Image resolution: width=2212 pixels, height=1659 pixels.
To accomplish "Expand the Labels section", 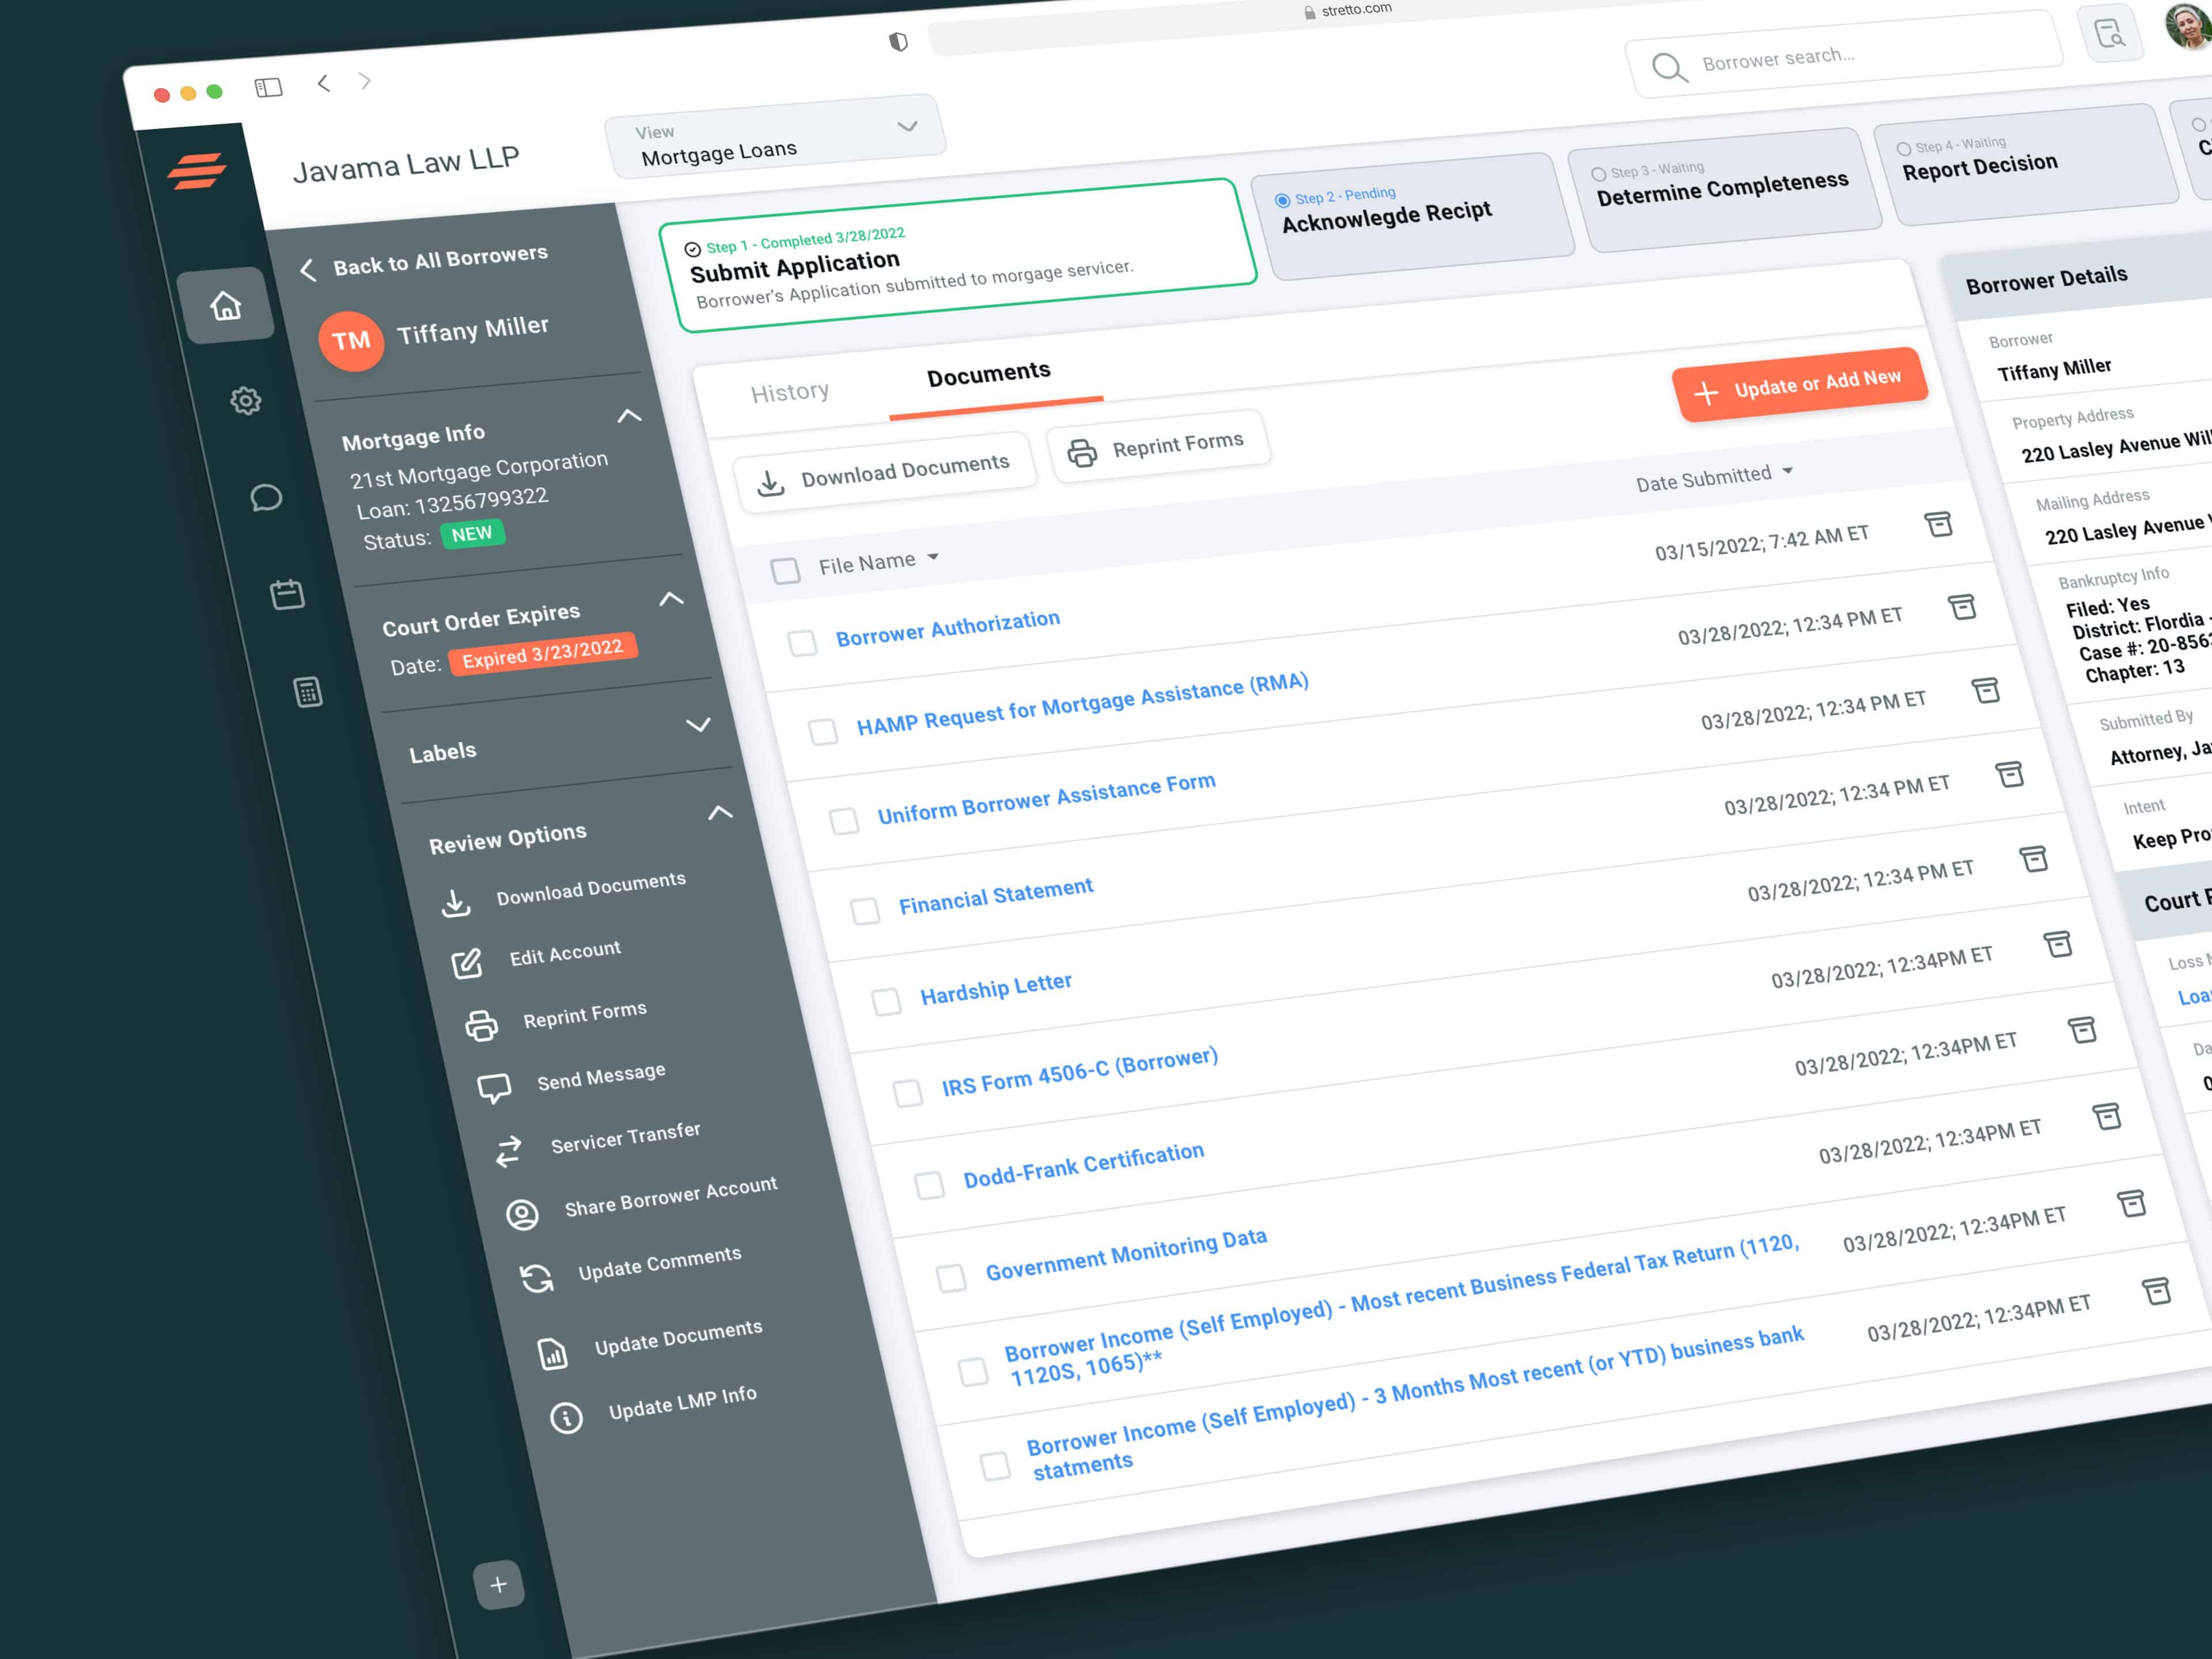I will (698, 725).
